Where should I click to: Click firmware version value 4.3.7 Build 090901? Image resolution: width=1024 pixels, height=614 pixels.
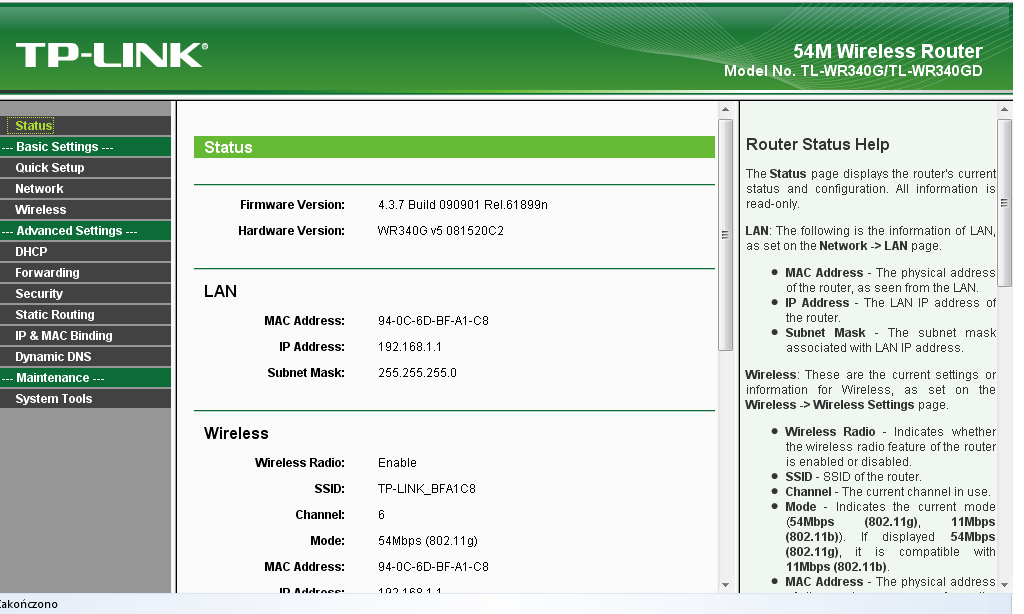[462, 205]
